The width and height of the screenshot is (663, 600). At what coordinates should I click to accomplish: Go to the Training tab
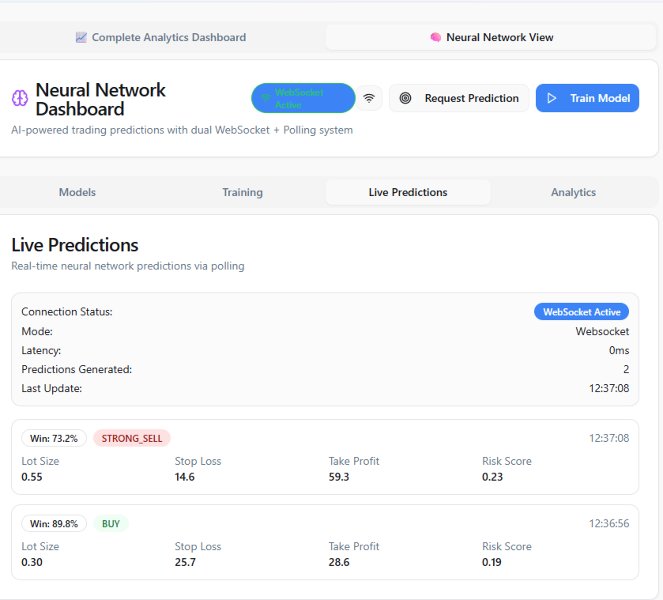click(x=243, y=192)
